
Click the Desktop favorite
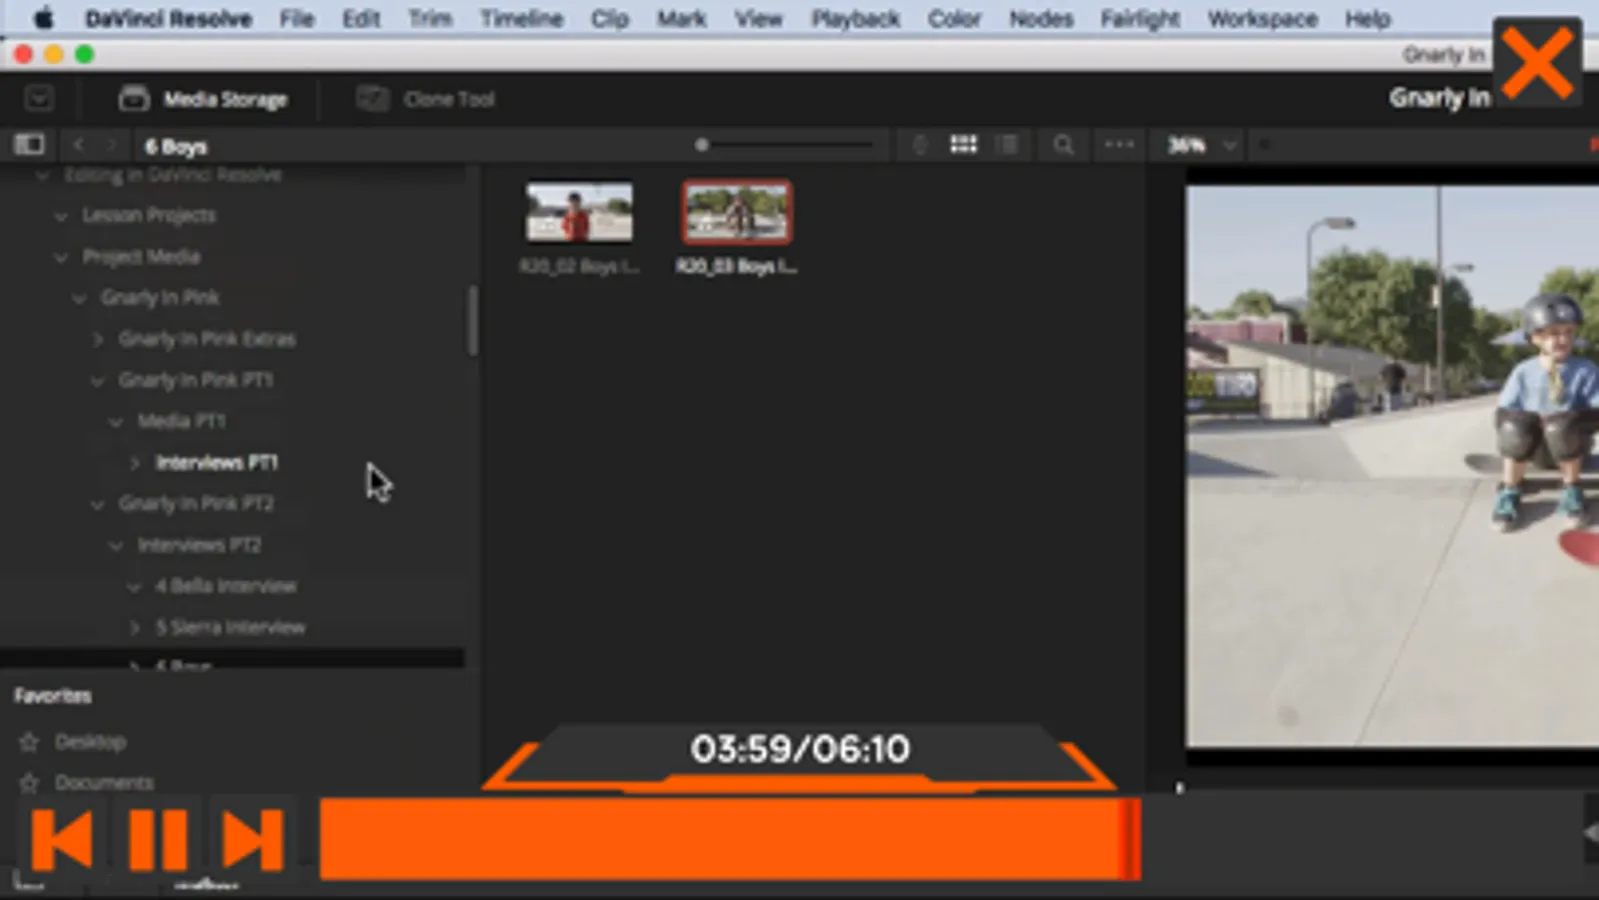pyautogui.click(x=90, y=741)
